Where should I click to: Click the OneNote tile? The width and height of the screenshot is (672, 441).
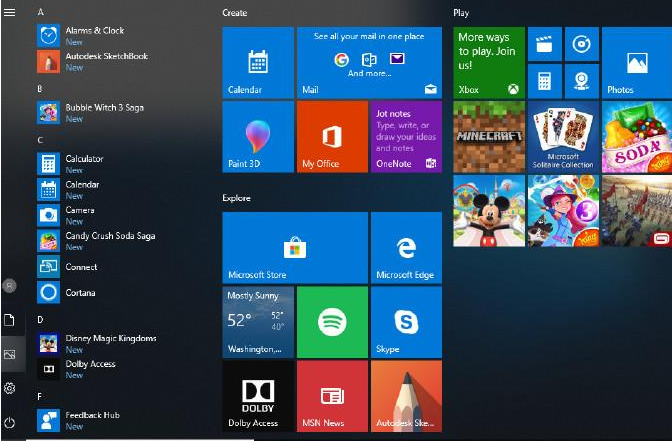[406, 136]
